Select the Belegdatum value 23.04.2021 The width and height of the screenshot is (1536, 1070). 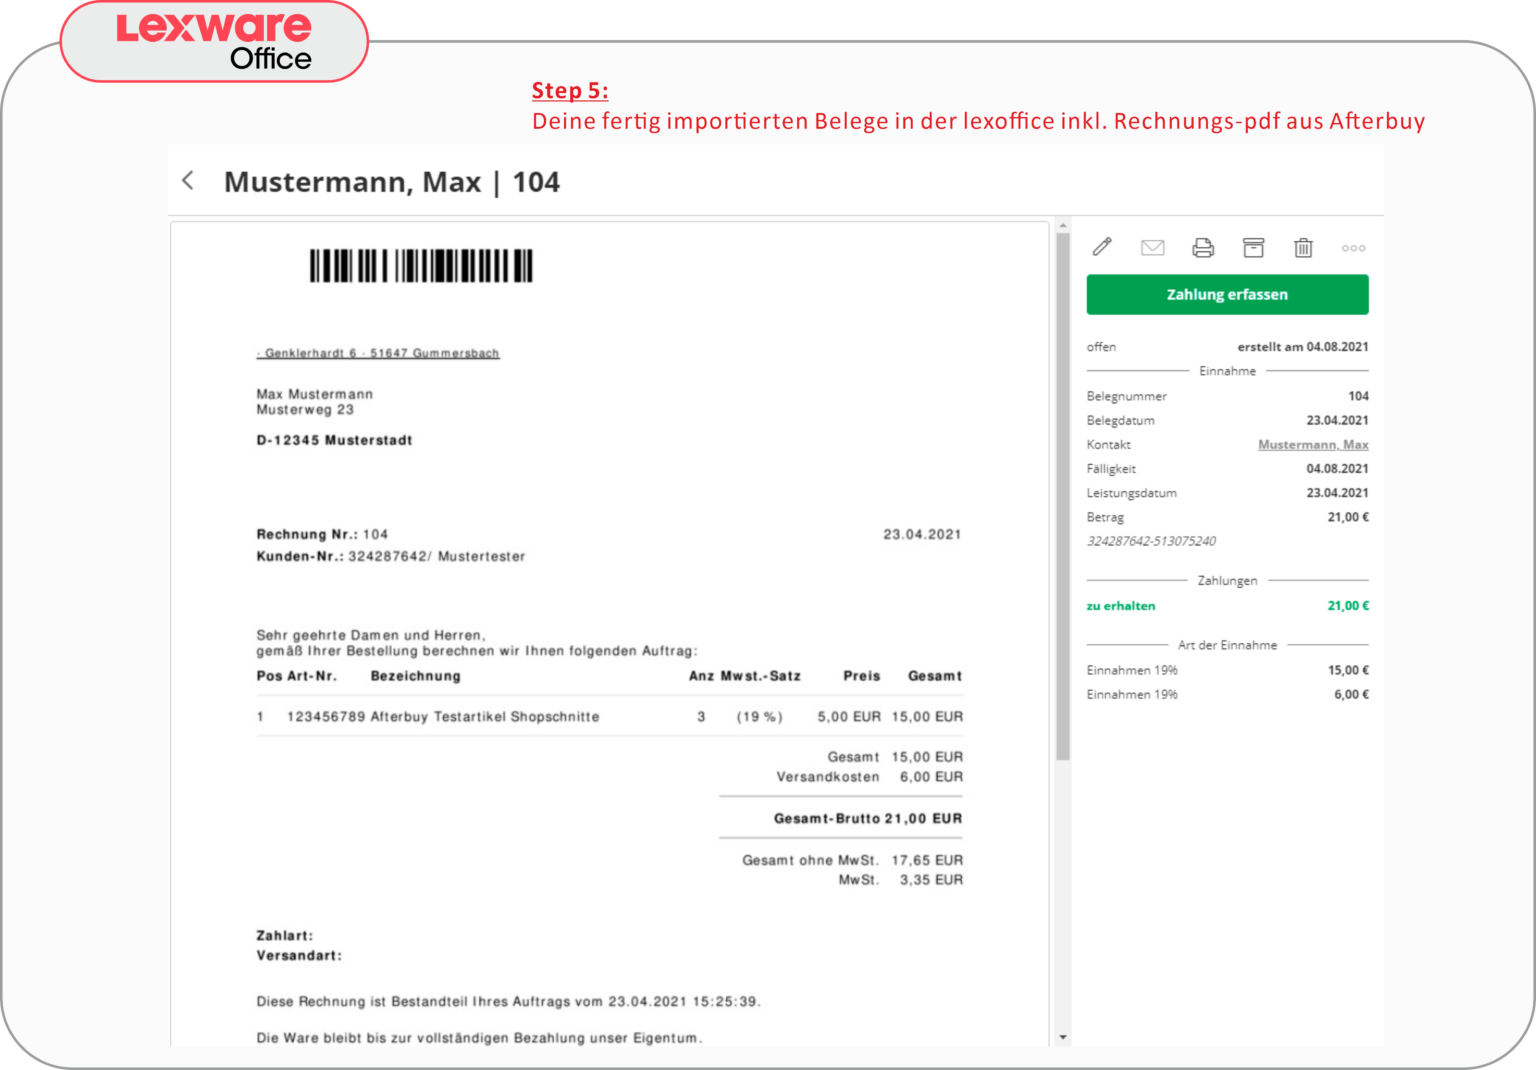1337,421
